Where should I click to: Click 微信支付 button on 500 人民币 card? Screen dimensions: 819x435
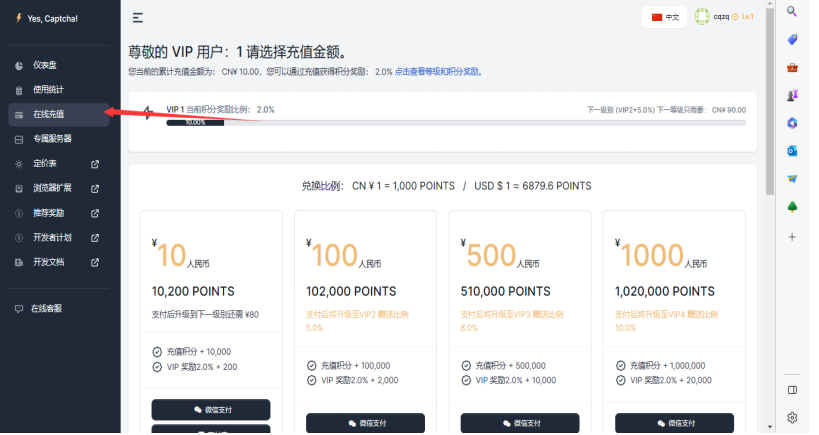click(520, 423)
